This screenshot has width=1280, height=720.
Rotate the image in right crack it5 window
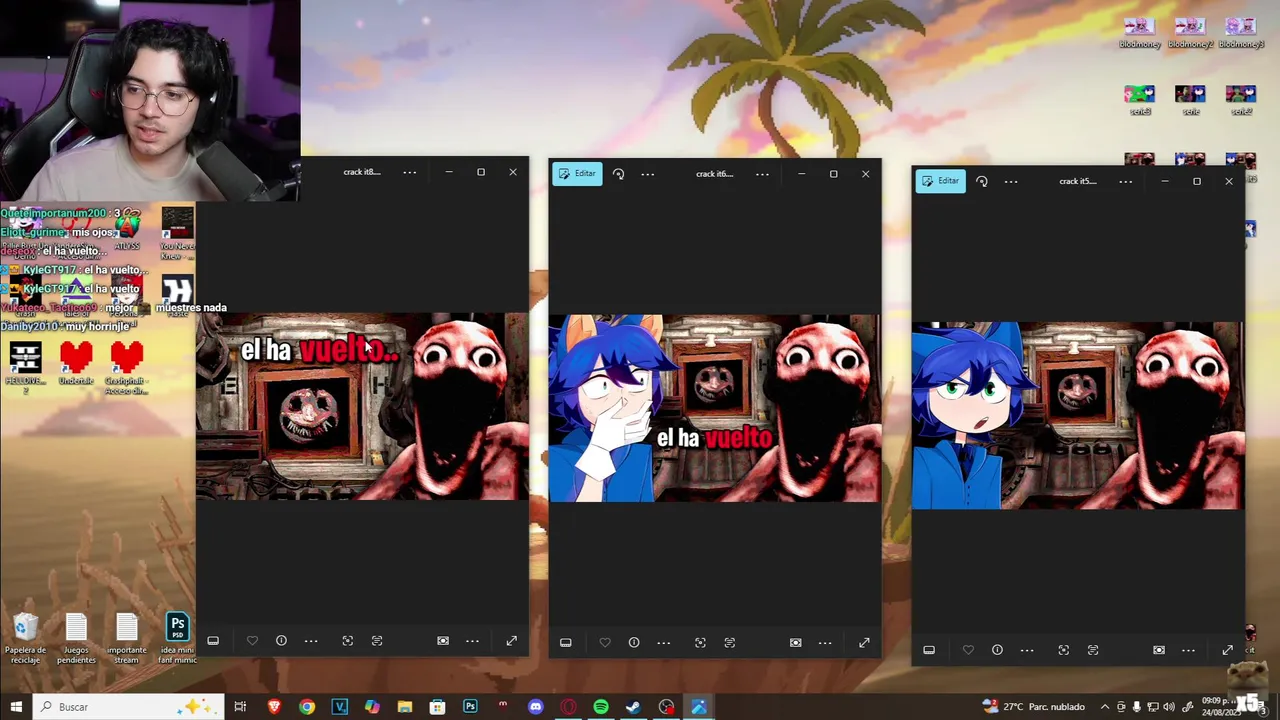981,181
